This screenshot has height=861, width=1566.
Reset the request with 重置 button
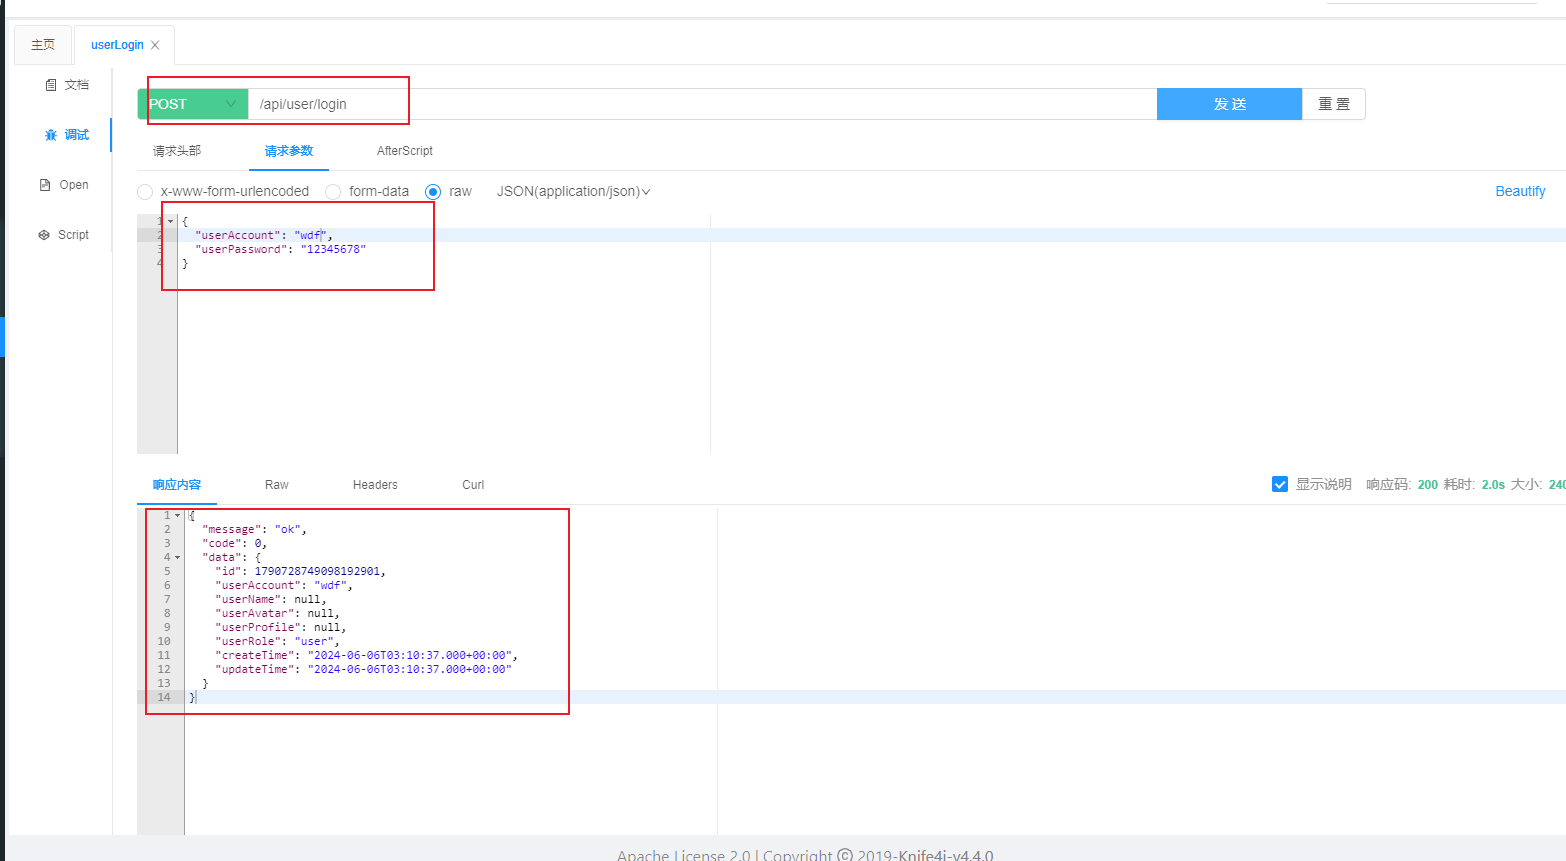(1333, 104)
